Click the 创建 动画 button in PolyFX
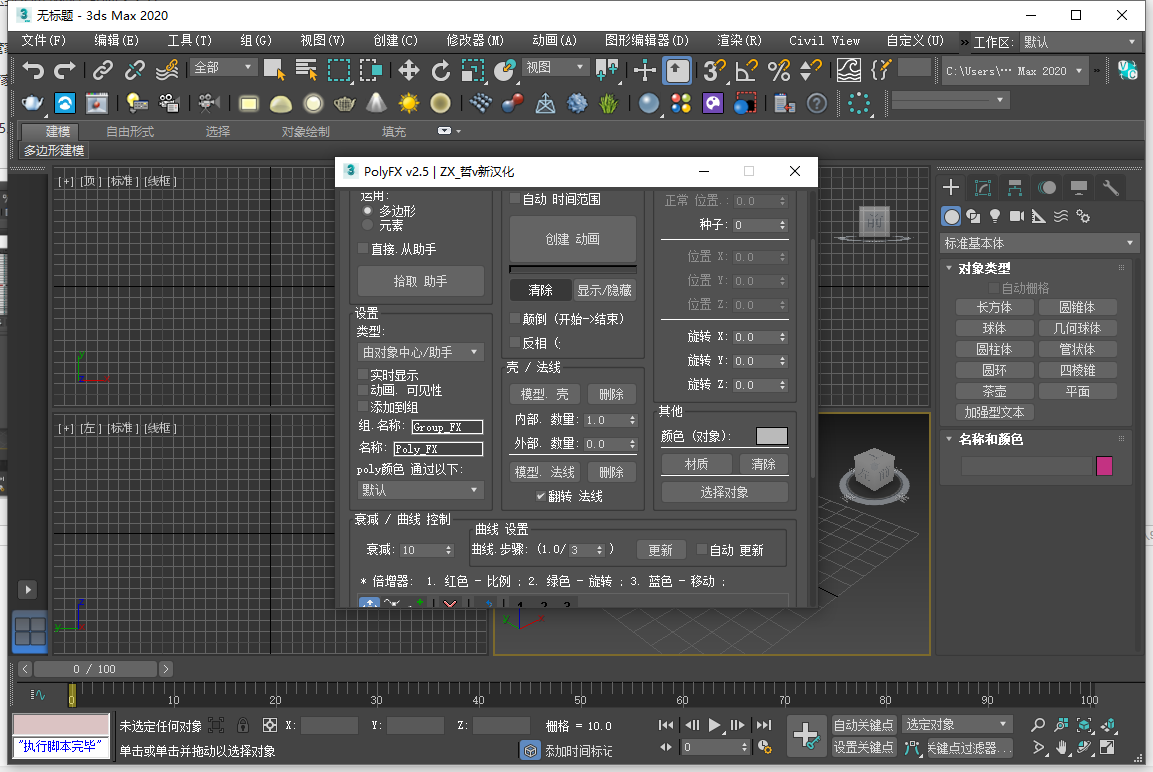The width and height of the screenshot is (1153, 772). point(572,239)
